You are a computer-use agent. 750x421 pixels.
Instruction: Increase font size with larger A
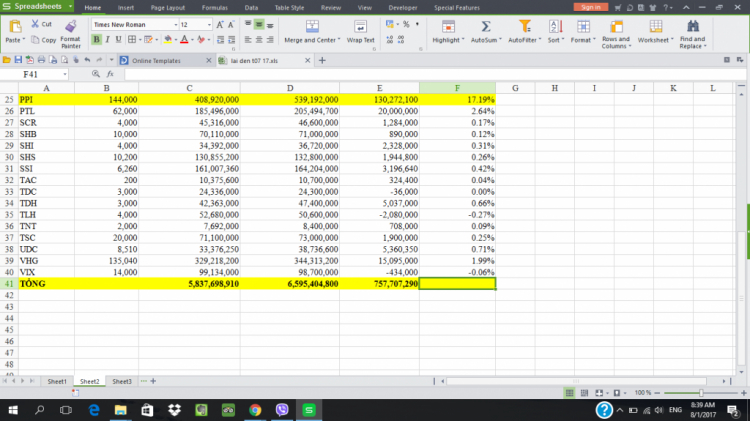220,24
